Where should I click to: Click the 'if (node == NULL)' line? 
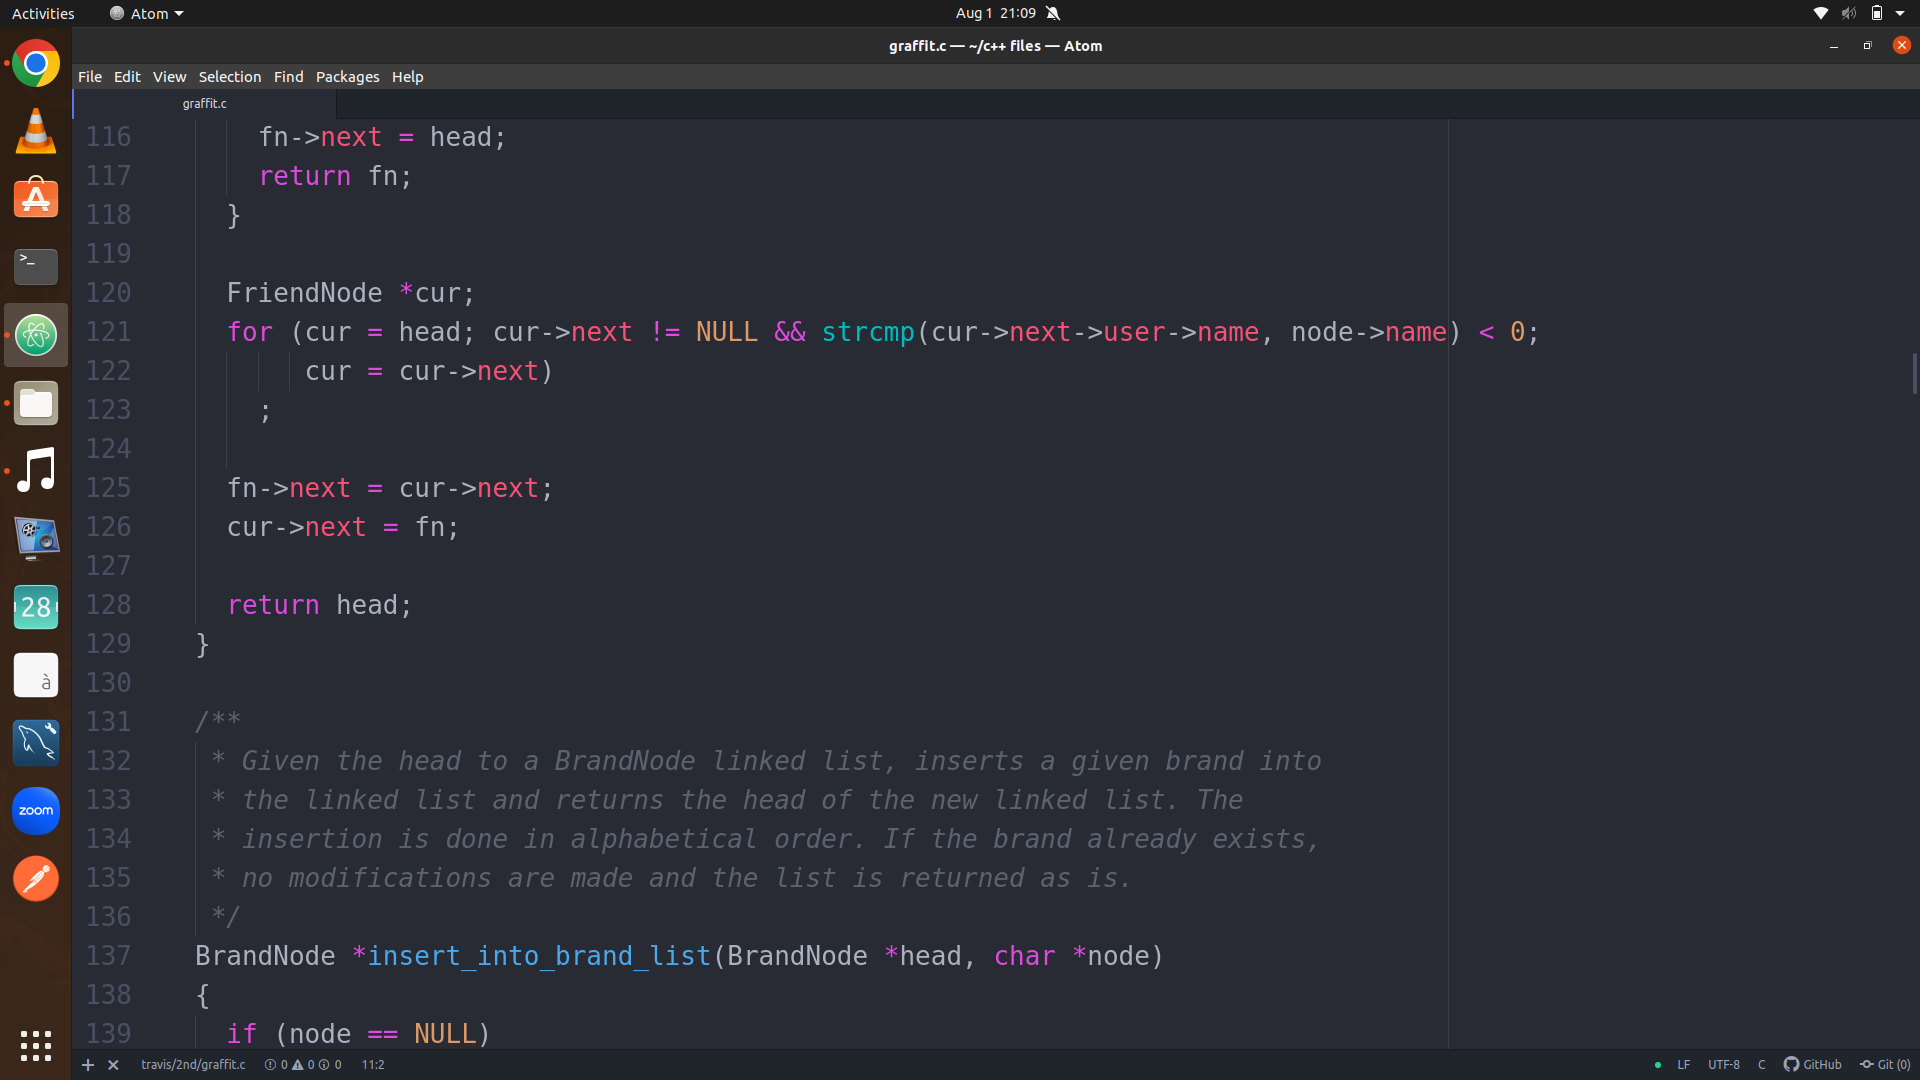(358, 1034)
